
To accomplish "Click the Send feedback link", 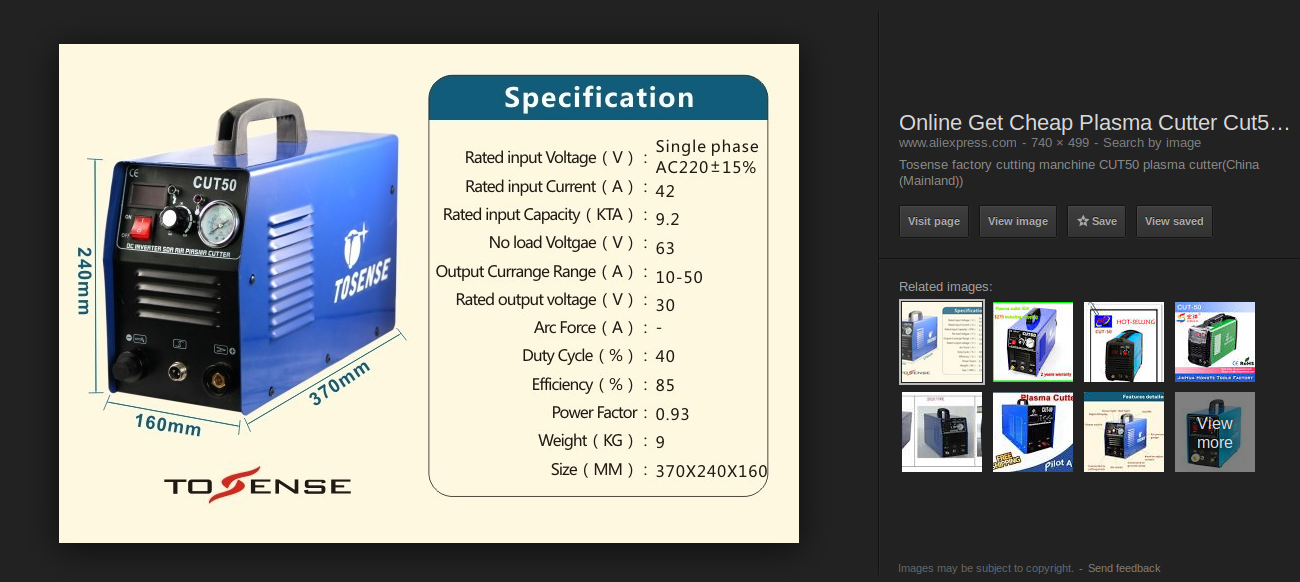I will (1124, 568).
